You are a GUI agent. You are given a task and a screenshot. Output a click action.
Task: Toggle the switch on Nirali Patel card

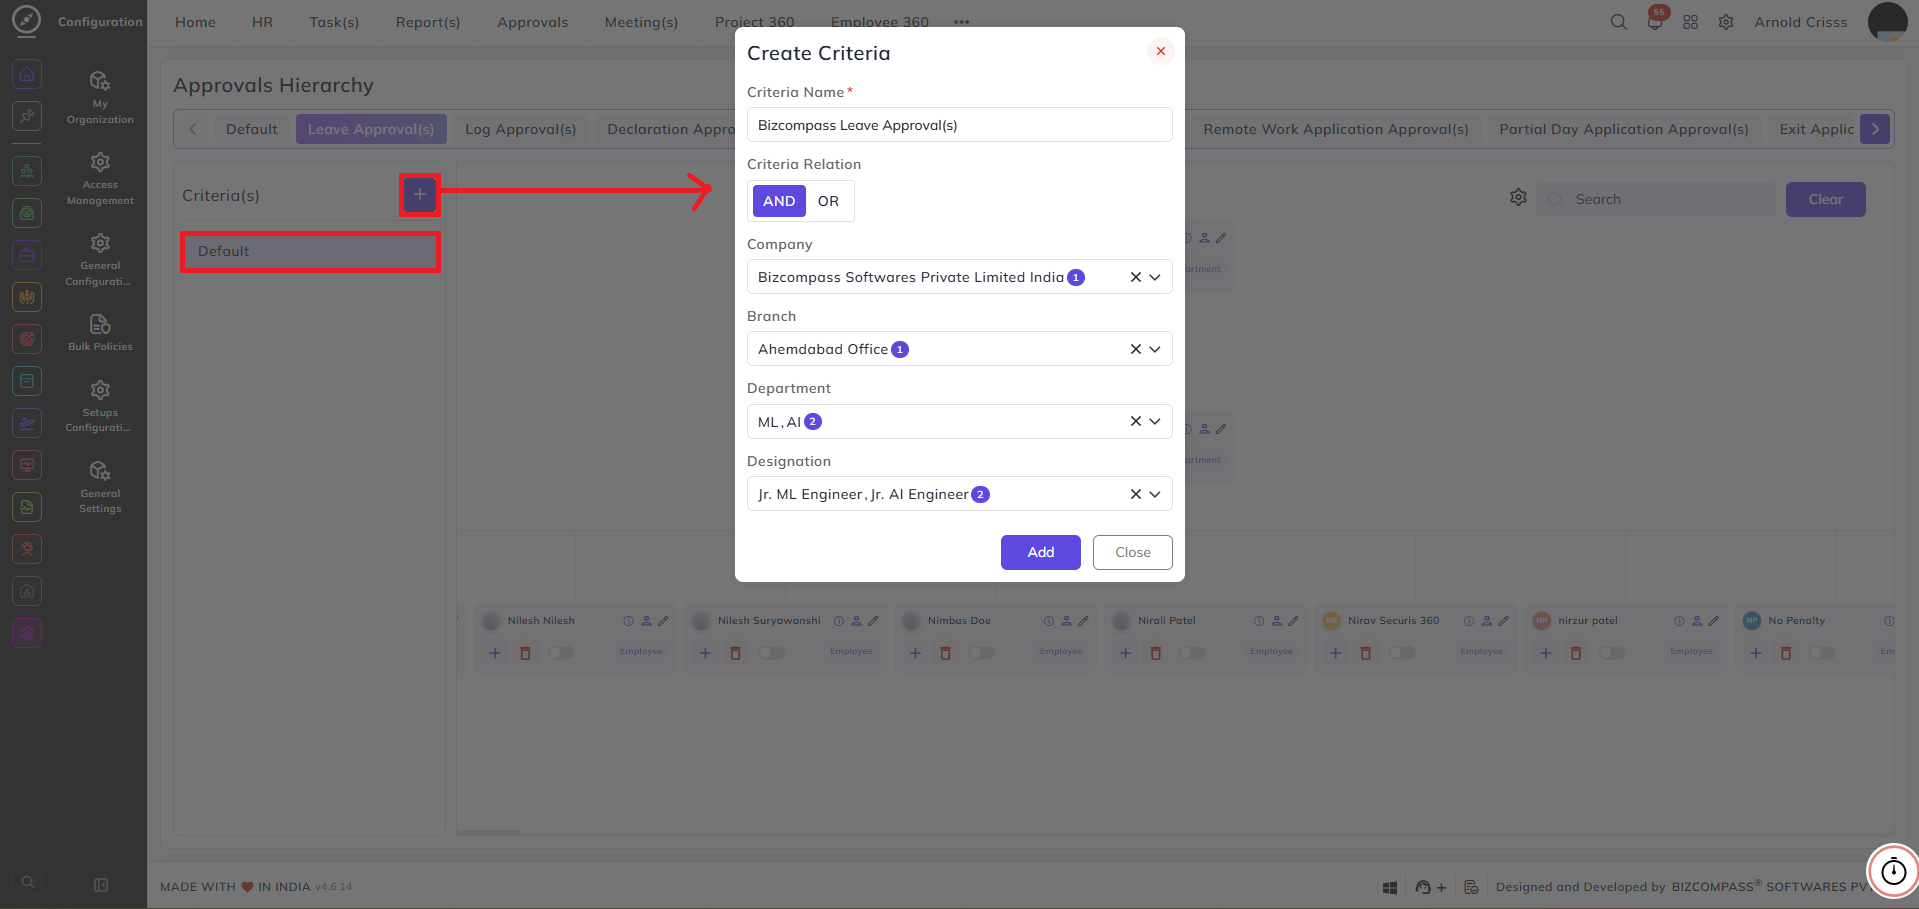coord(1191,653)
